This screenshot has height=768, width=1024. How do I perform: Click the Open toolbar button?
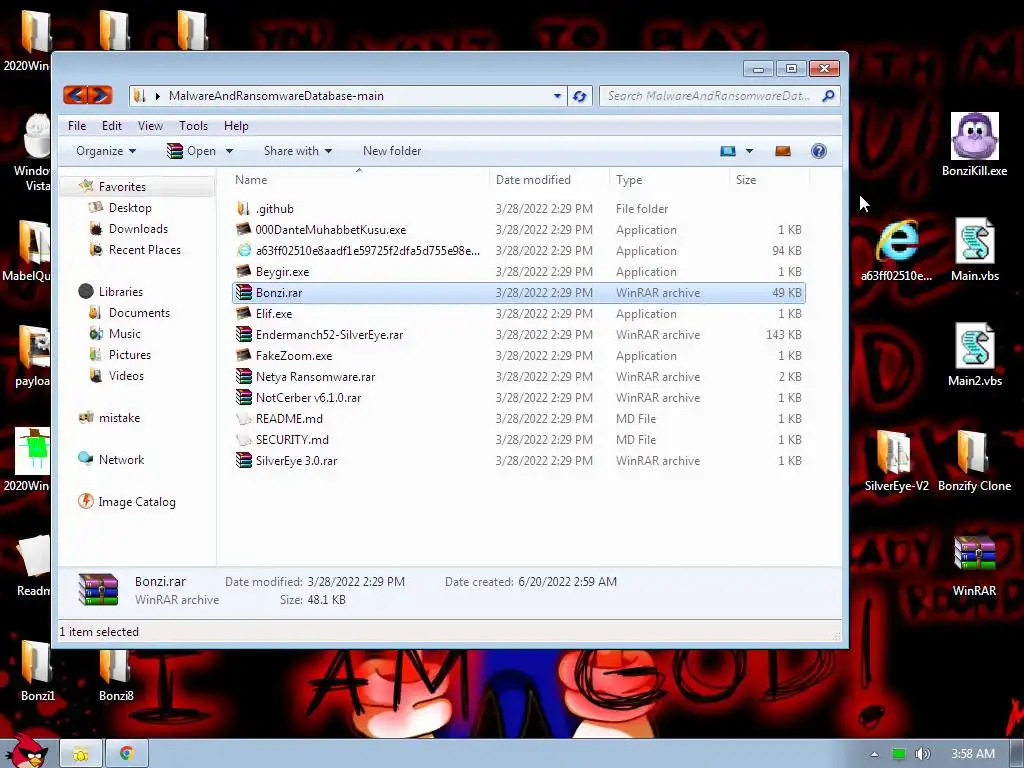point(191,151)
